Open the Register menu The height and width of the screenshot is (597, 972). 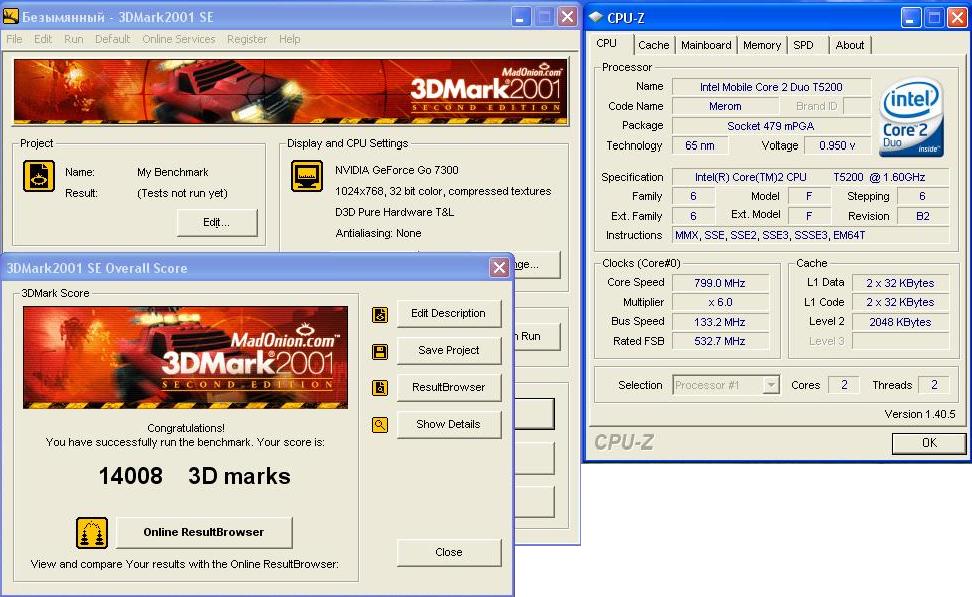tap(247, 39)
